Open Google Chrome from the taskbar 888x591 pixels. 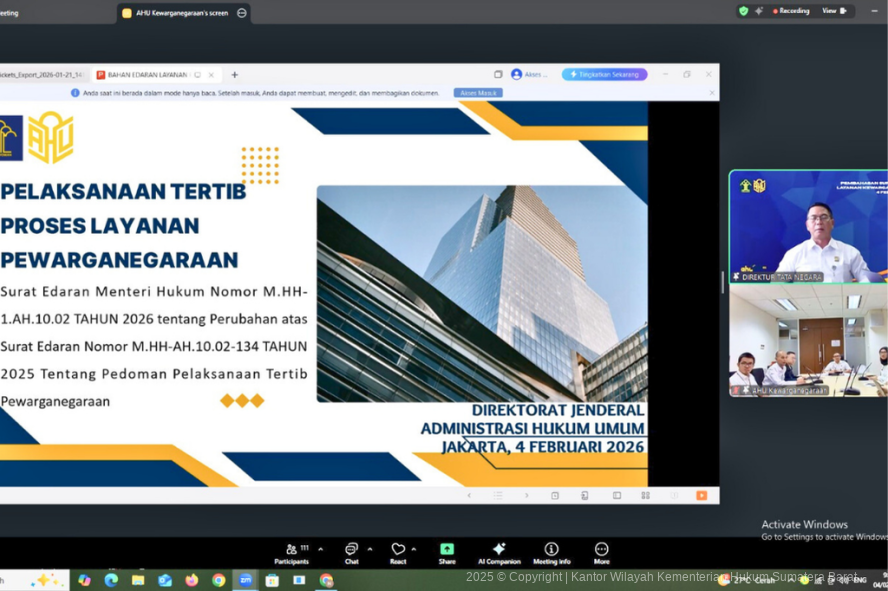[x=218, y=580]
